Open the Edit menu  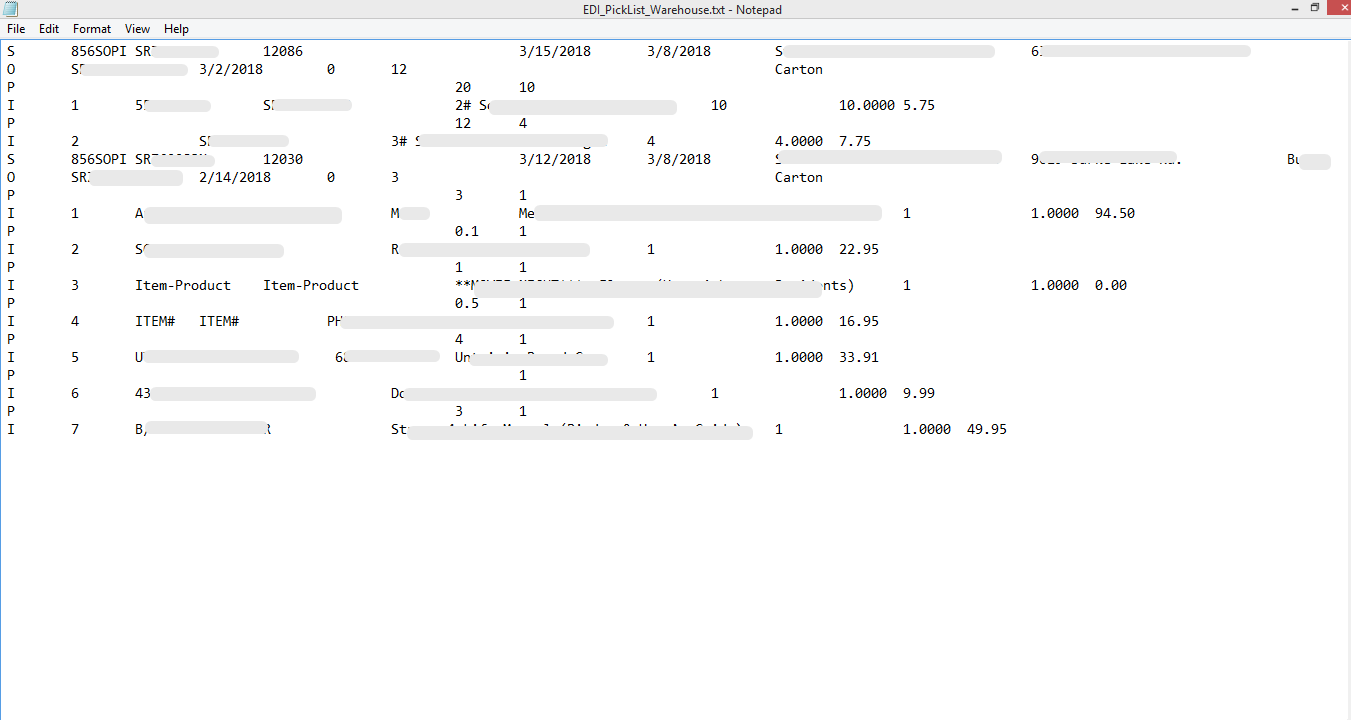point(49,29)
